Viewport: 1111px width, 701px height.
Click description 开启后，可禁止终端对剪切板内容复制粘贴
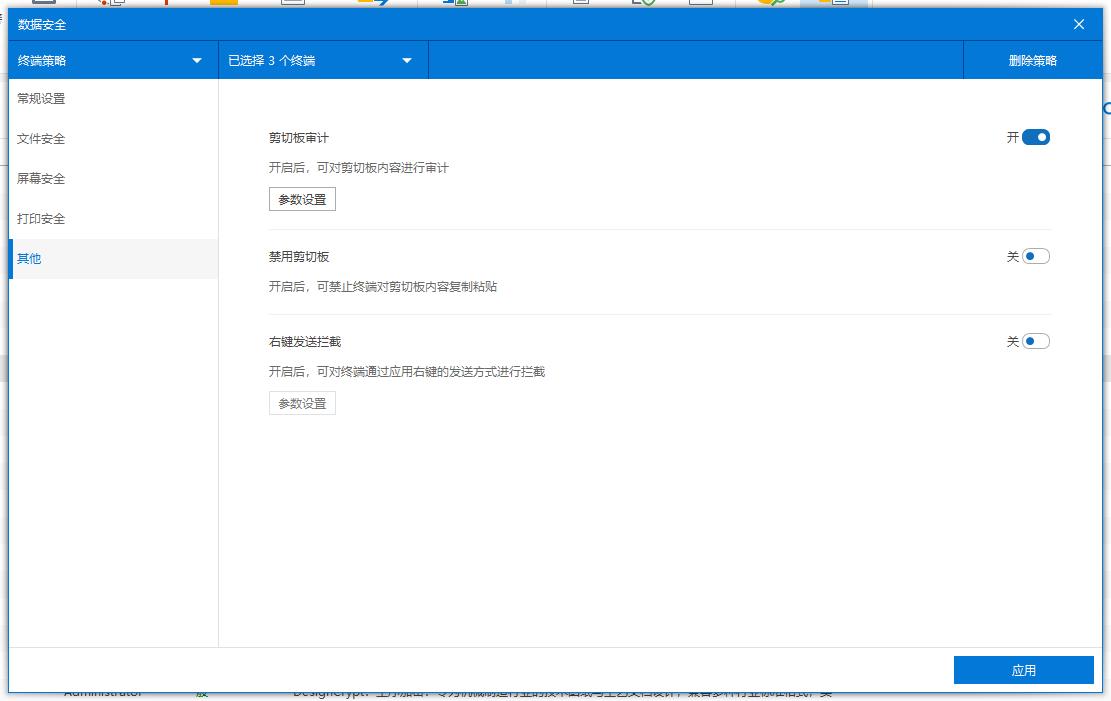point(383,287)
